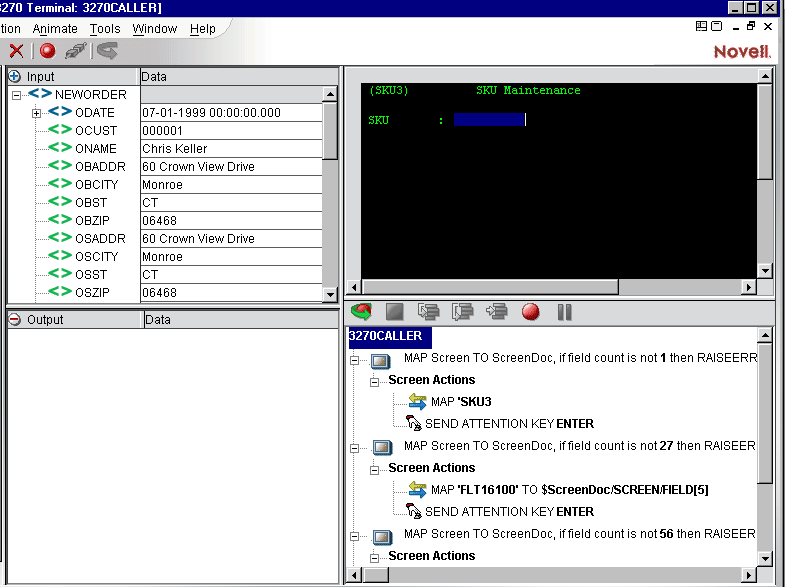Click screen icon for field count 56 row

pos(381,536)
